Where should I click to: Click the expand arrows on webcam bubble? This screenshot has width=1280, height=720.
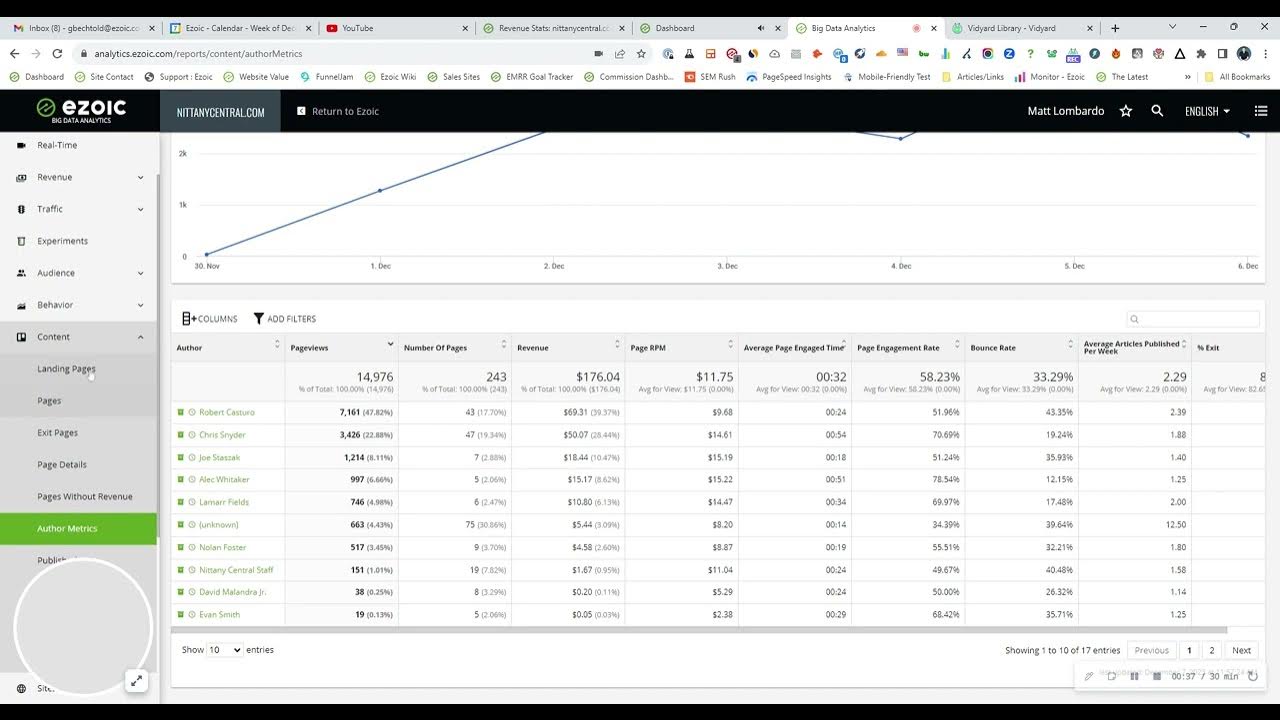pyautogui.click(x=136, y=681)
